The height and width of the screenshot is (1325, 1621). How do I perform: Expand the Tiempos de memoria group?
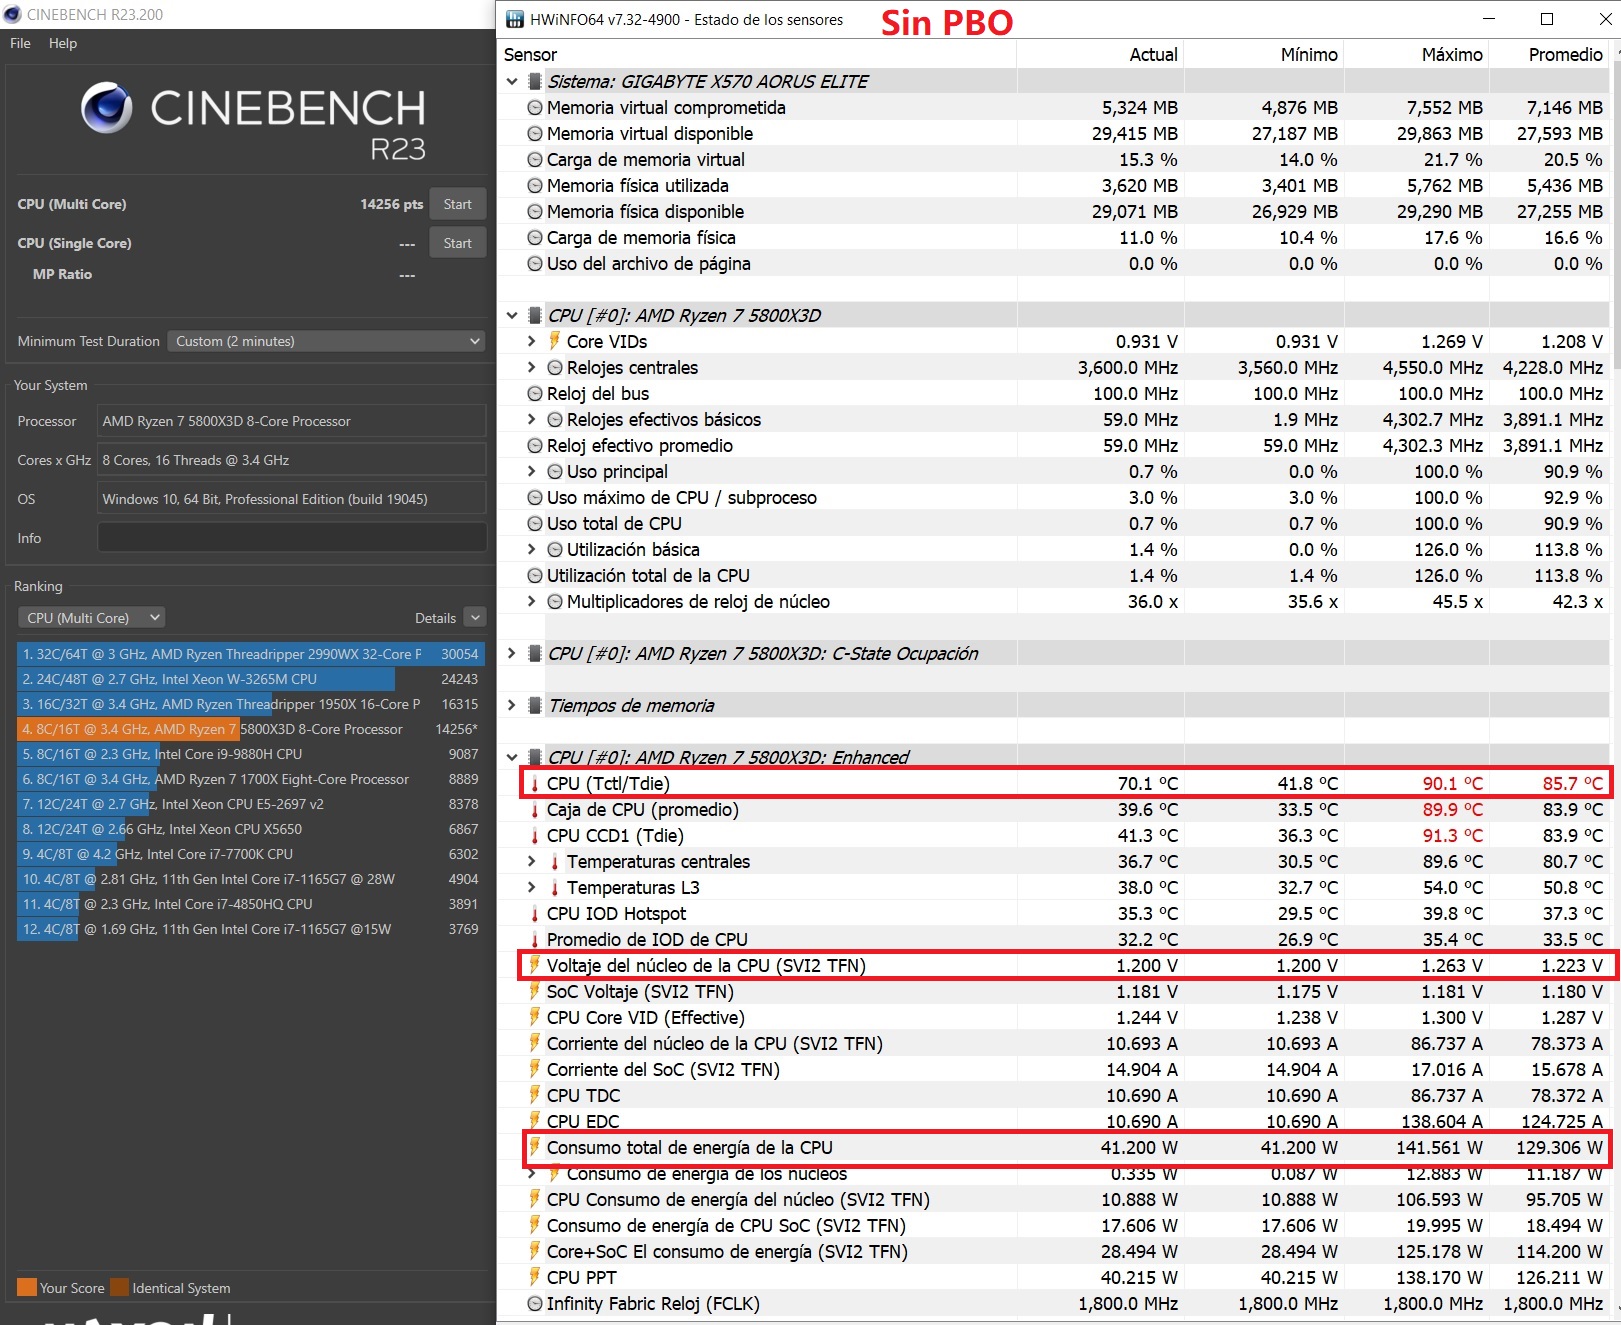click(512, 706)
